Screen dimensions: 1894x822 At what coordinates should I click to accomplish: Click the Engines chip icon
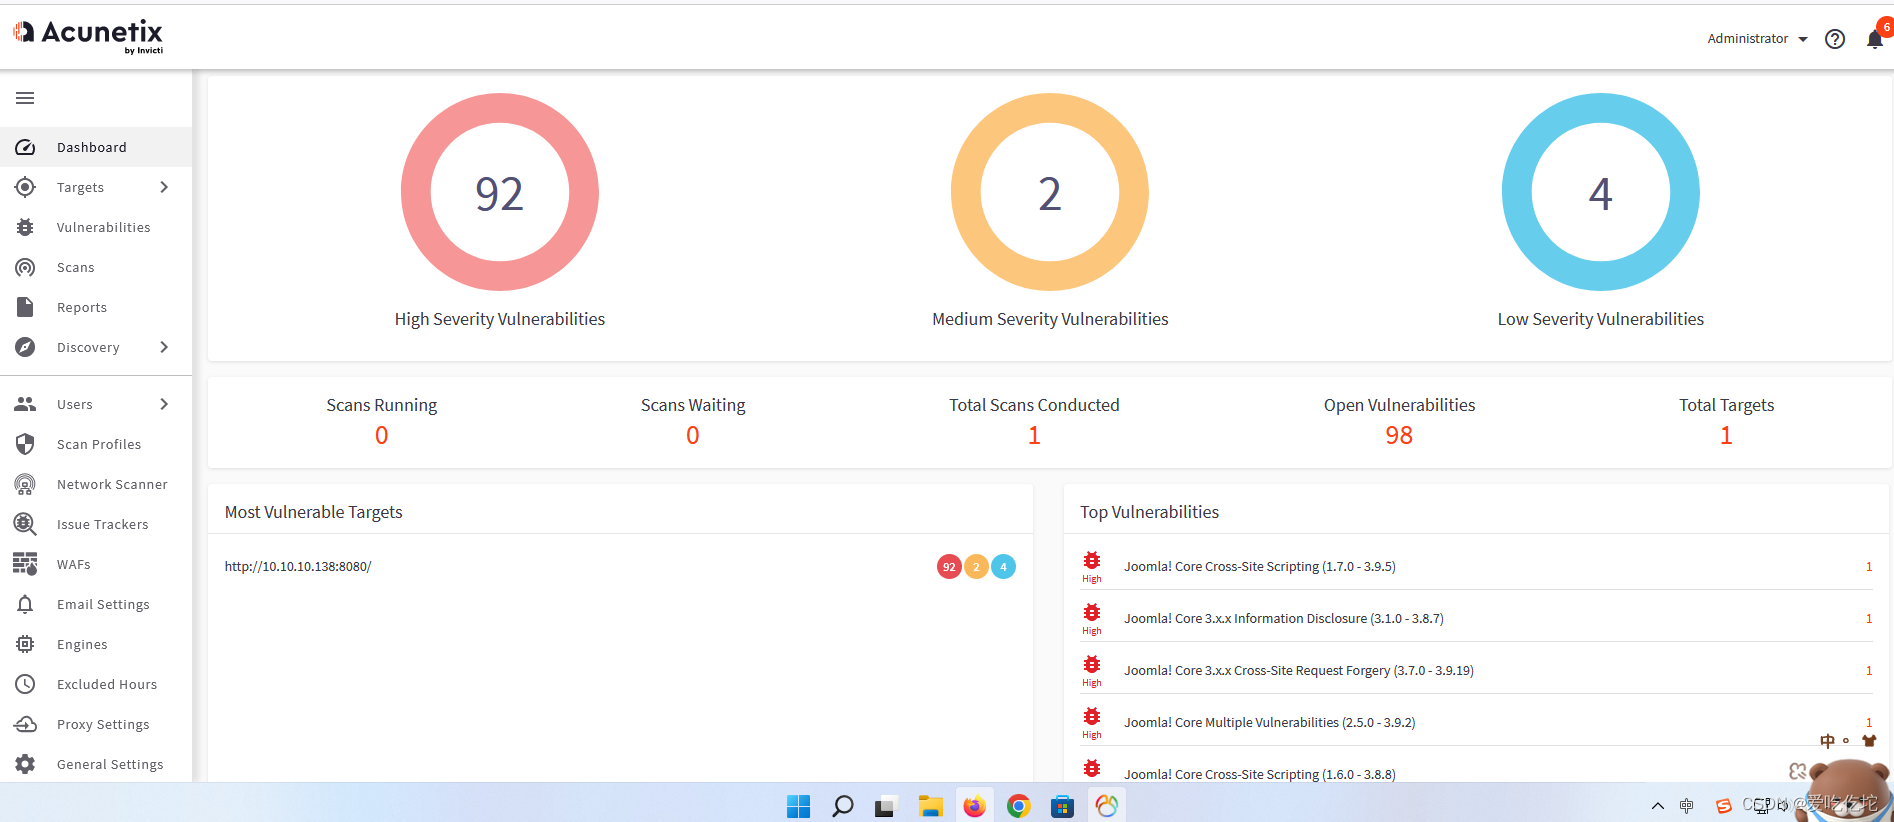[x=25, y=644]
